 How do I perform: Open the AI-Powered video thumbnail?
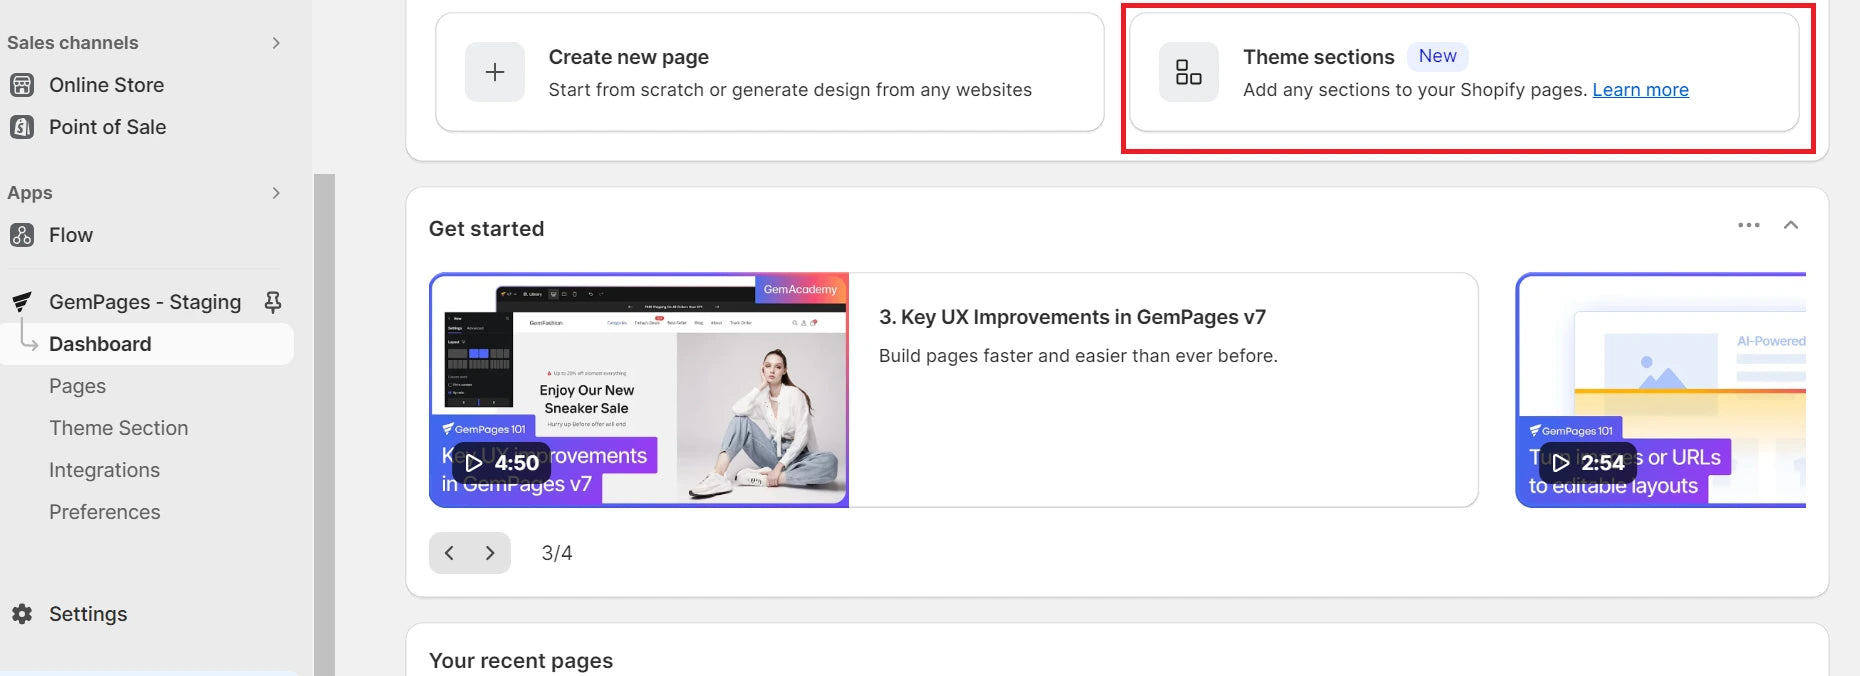point(1662,390)
